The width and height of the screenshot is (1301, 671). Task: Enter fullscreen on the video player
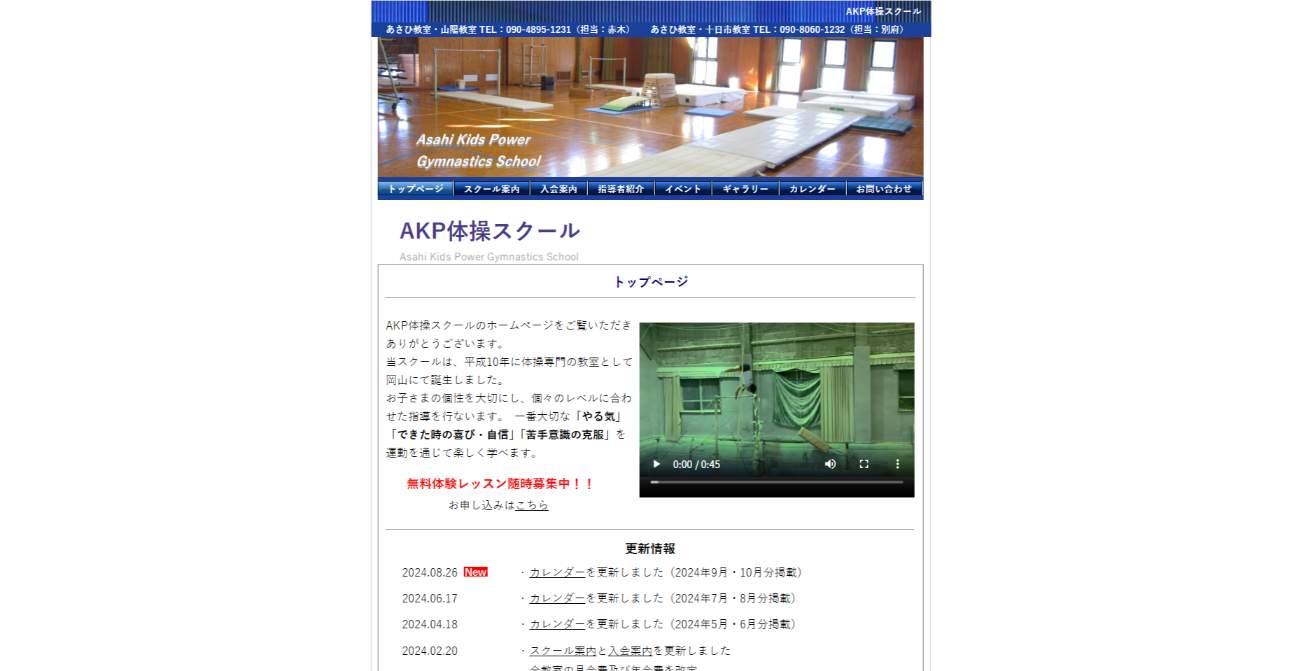[862, 464]
